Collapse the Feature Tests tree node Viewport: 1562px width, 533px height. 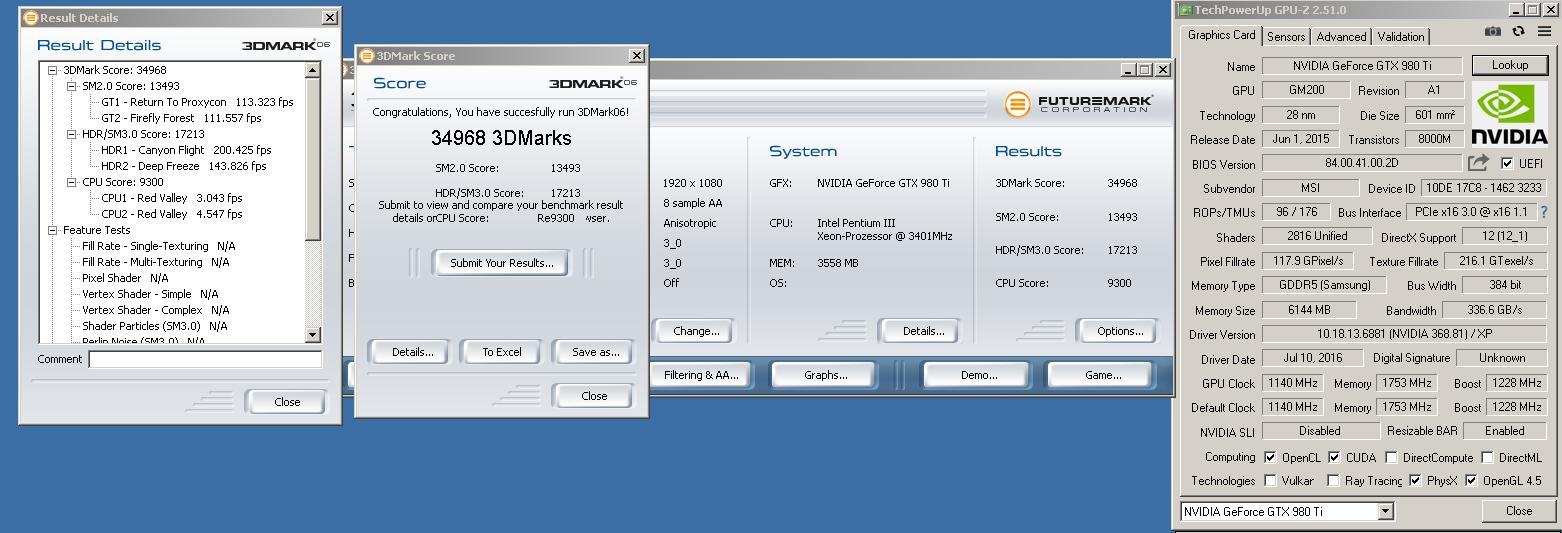[x=53, y=230]
